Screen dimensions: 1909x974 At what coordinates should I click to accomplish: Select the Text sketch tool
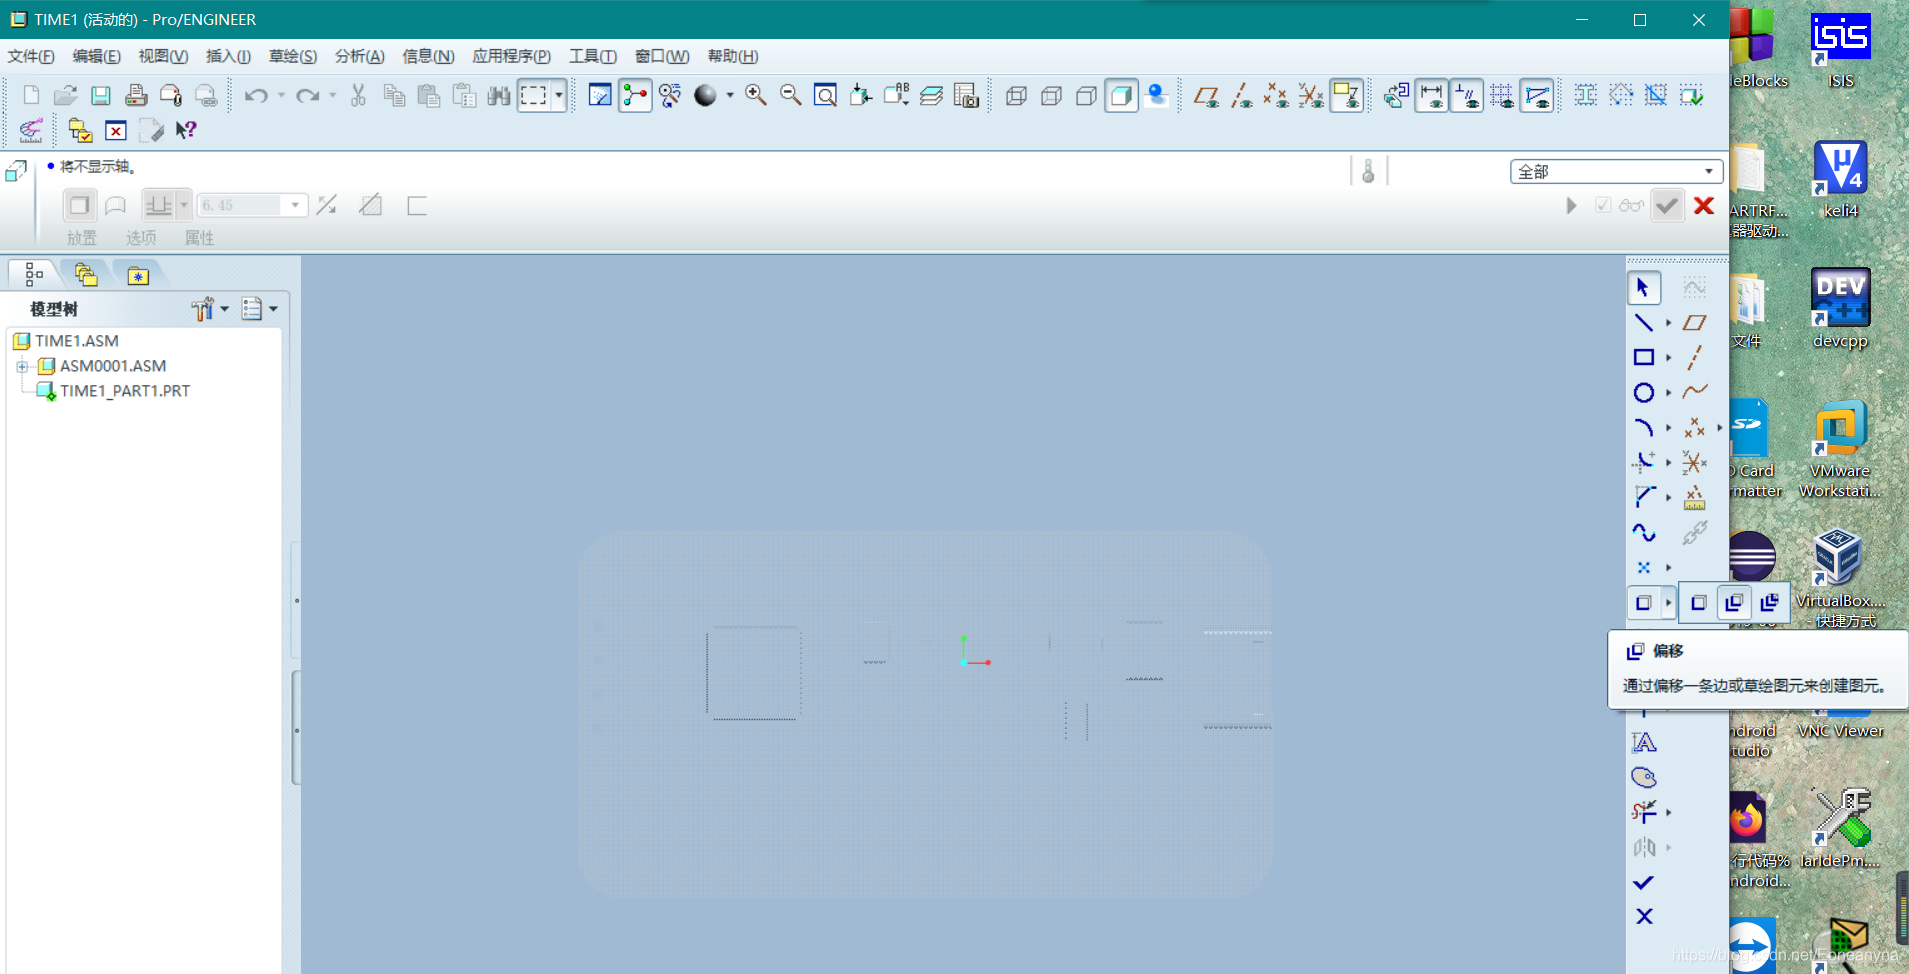(x=1643, y=742)
